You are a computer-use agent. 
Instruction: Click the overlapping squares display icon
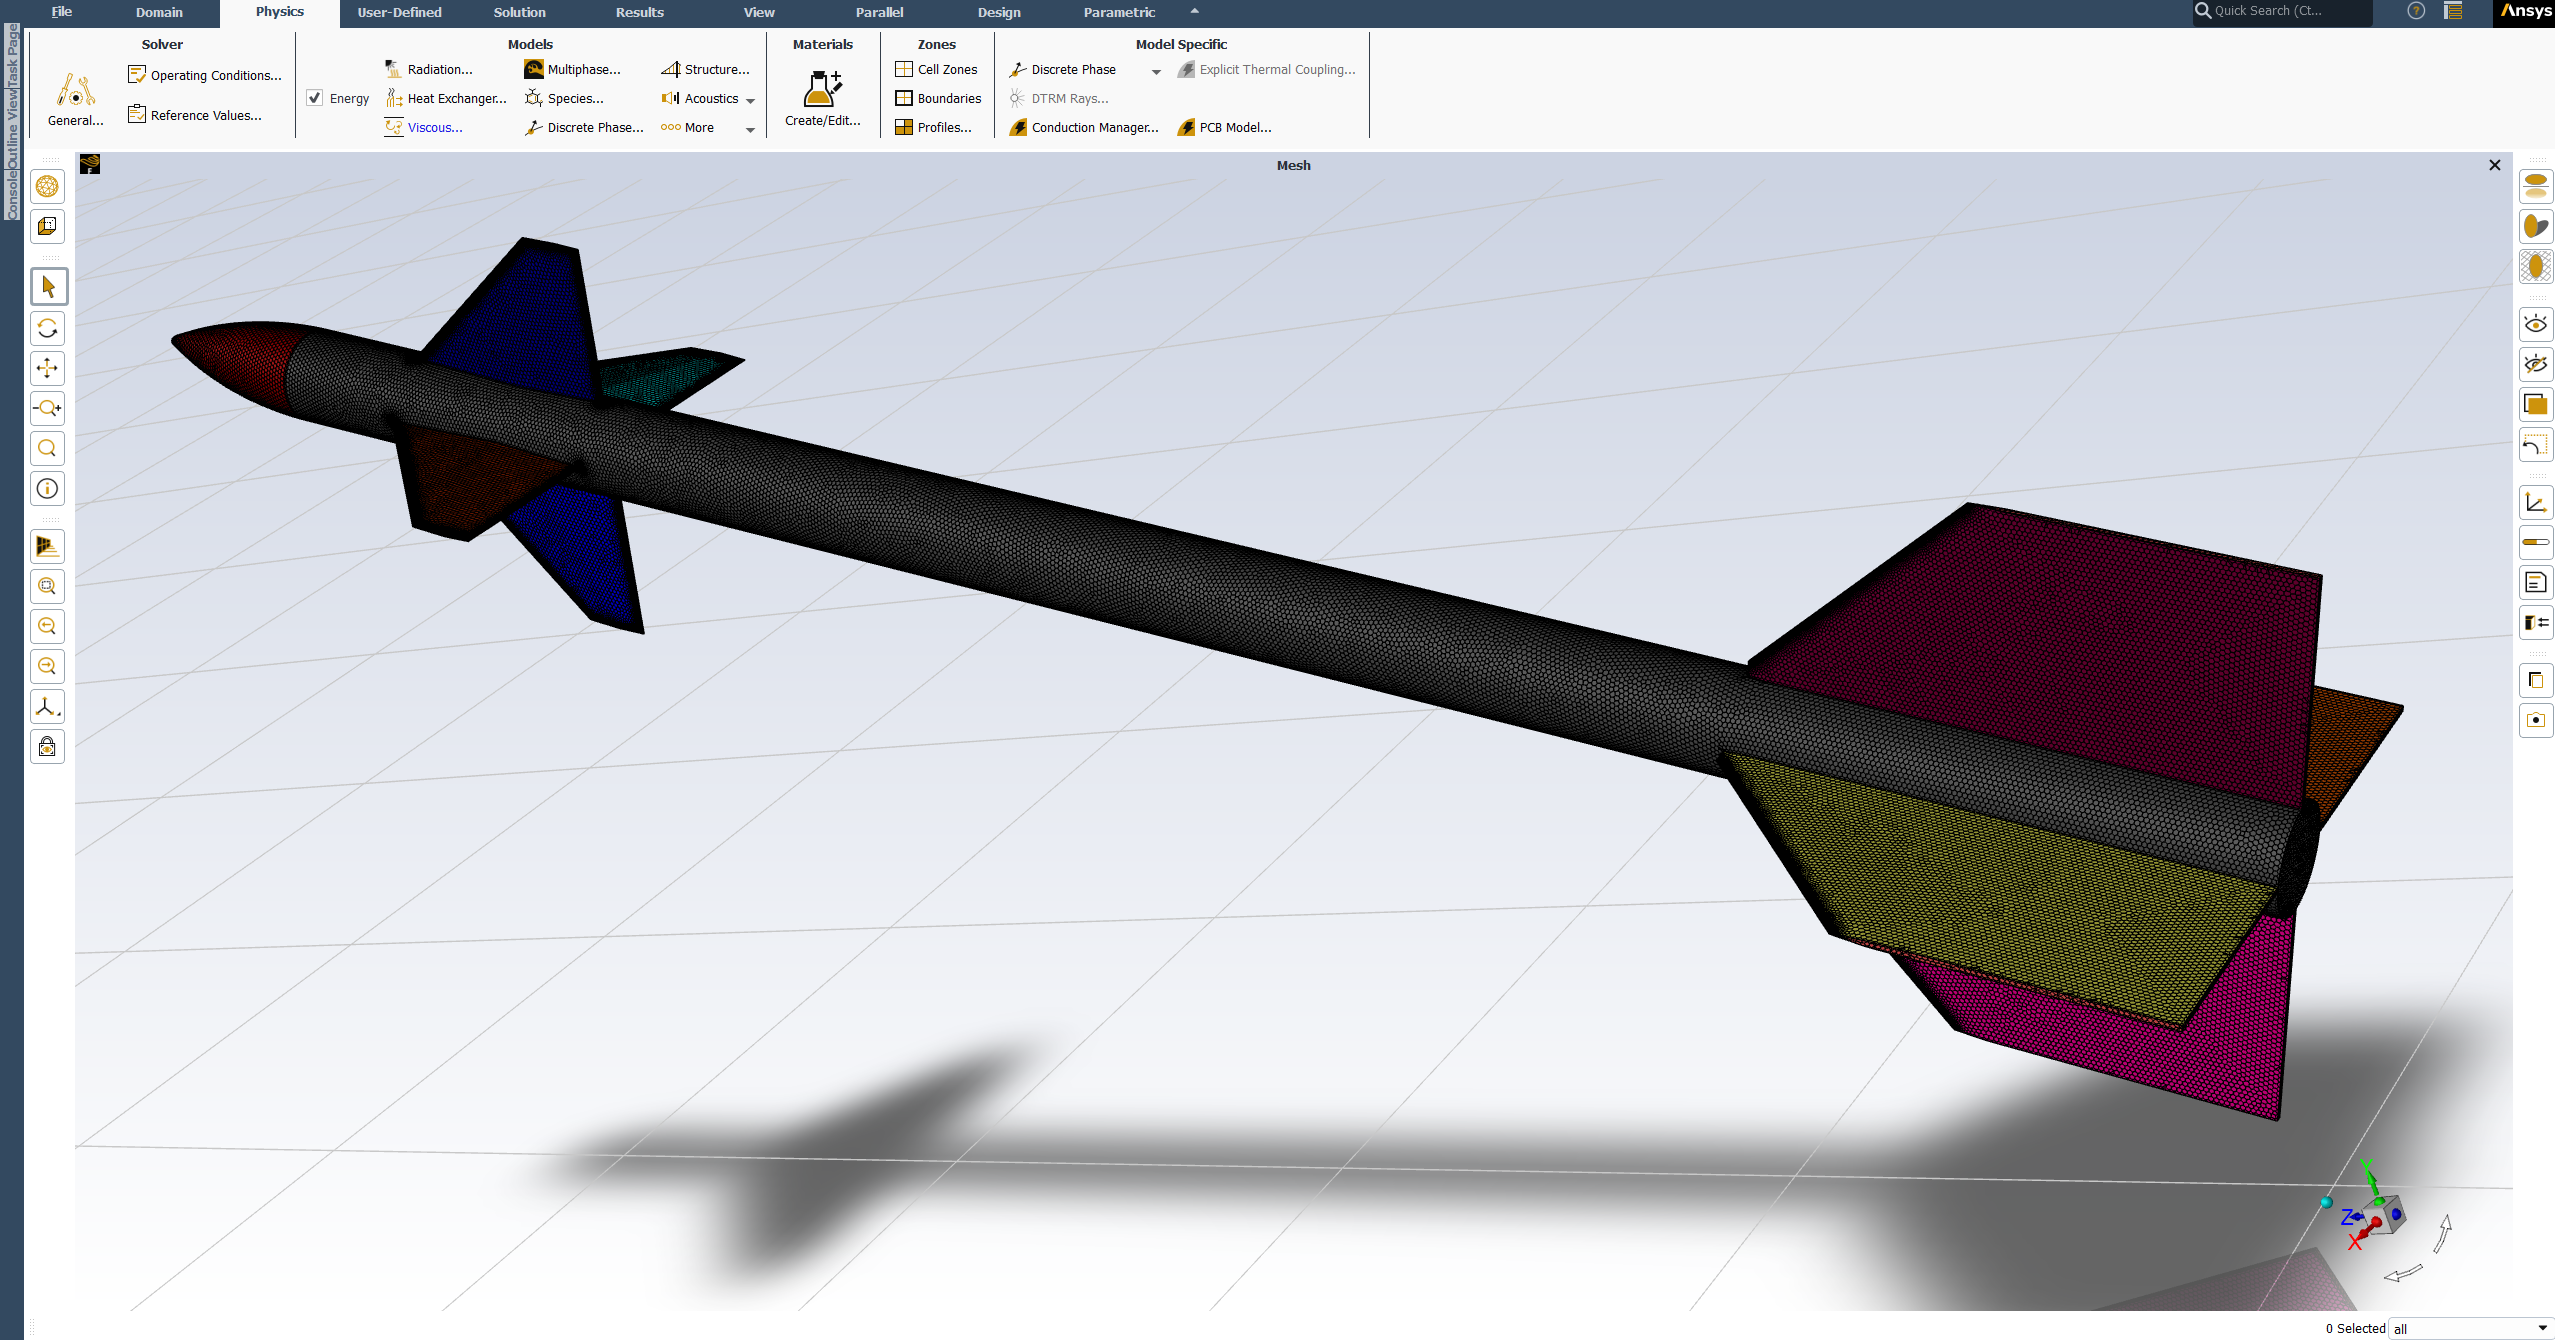pos(2536,404)
